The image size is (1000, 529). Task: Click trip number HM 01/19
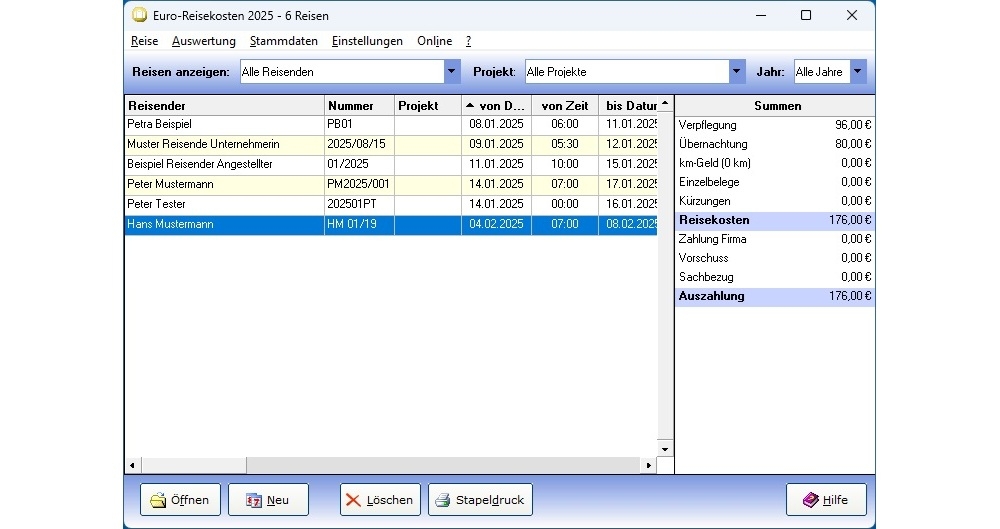coord(351,225)
